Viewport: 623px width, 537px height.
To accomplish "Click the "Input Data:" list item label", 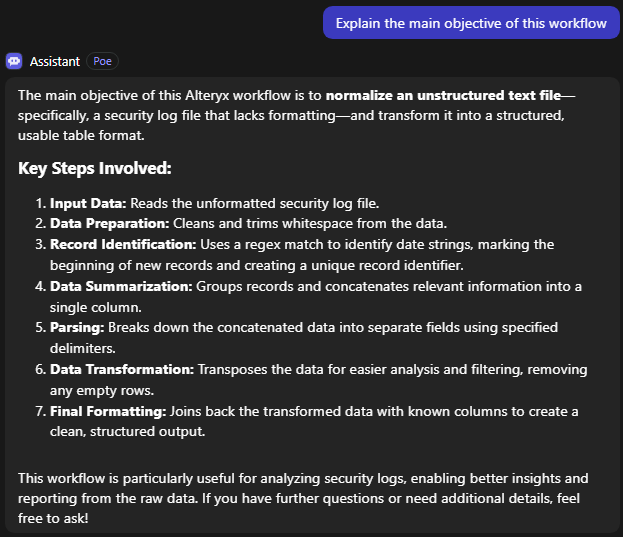I will click(x=88, y=202).
